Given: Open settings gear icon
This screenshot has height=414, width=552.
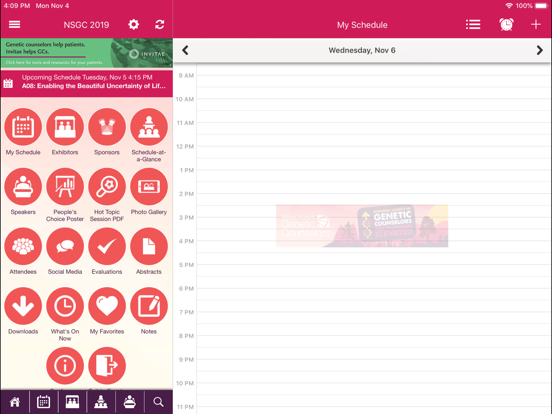Looking at the screenshot, I should pos(133,24).
